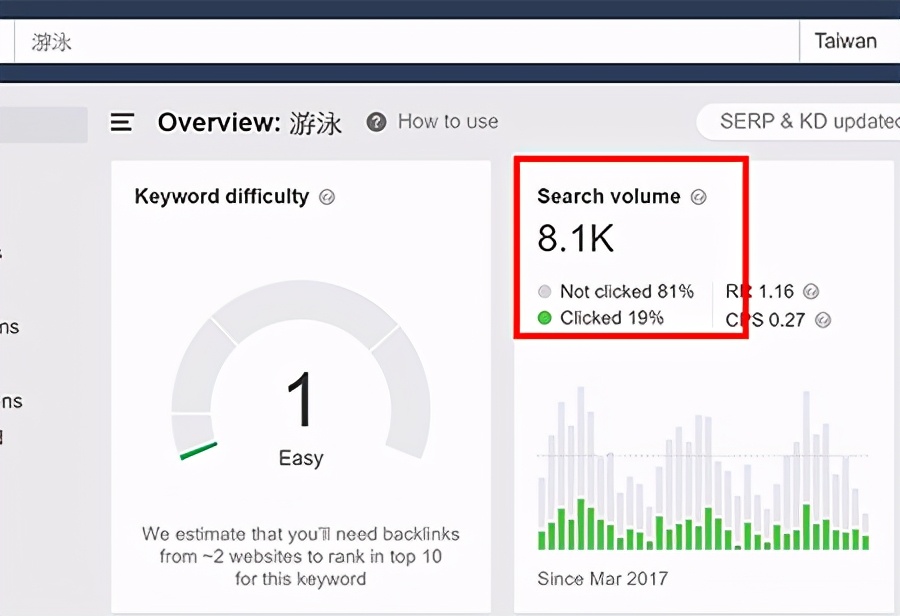This screenshot has width=900, height=616.
Task: Click the Keyword difficulty info icon
Action: point(327,197)
